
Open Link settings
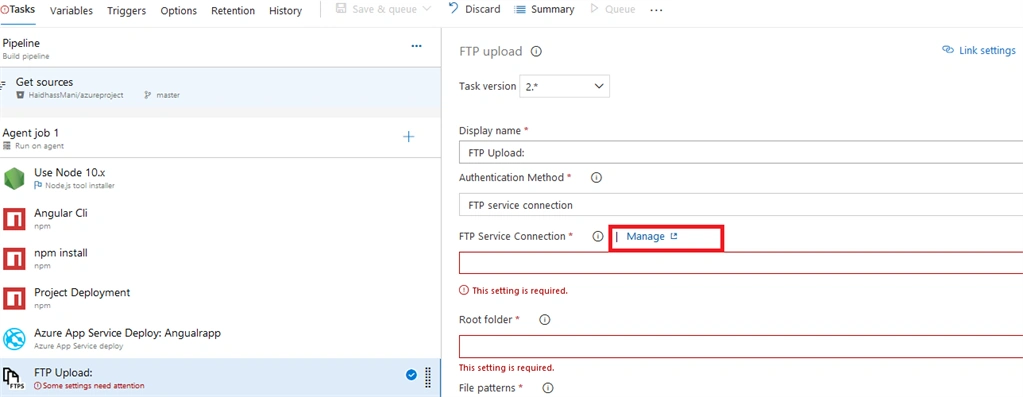pyautogui.click(x=979, y=50)
